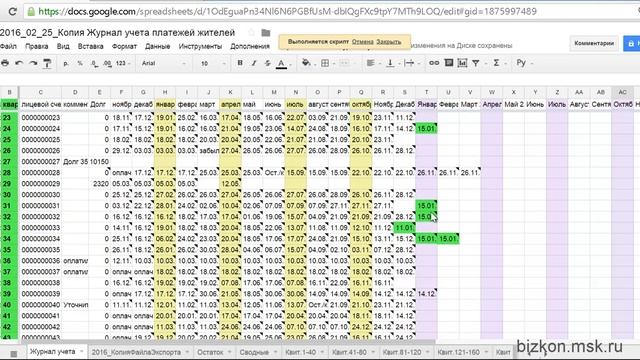Image resolution: width=640 pixels, height=360 pixels.
Task: Open 2016_КопияФайлаЭкспорта tab dropdown arrow
Action: (187, 352)
